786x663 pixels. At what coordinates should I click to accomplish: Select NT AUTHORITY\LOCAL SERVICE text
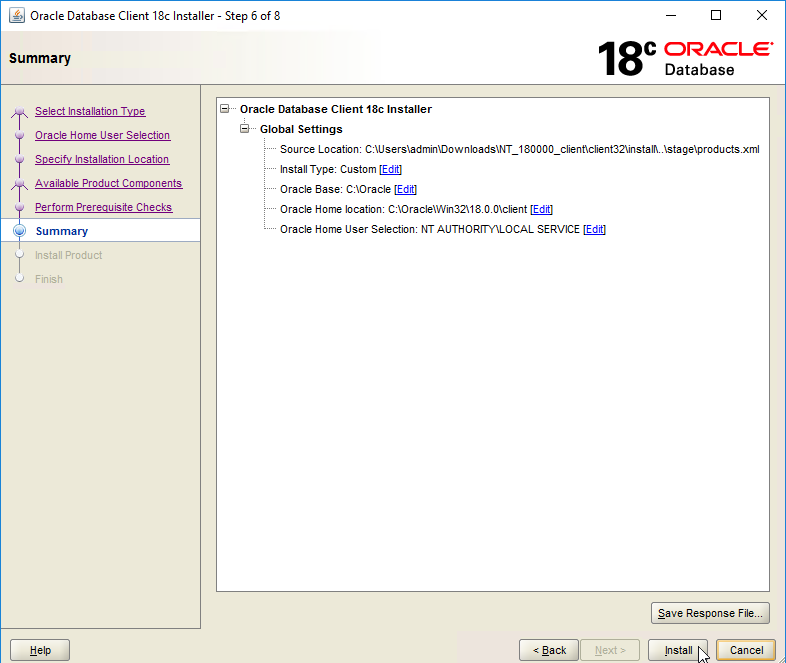pyautogui.click(x=500, y=230)
